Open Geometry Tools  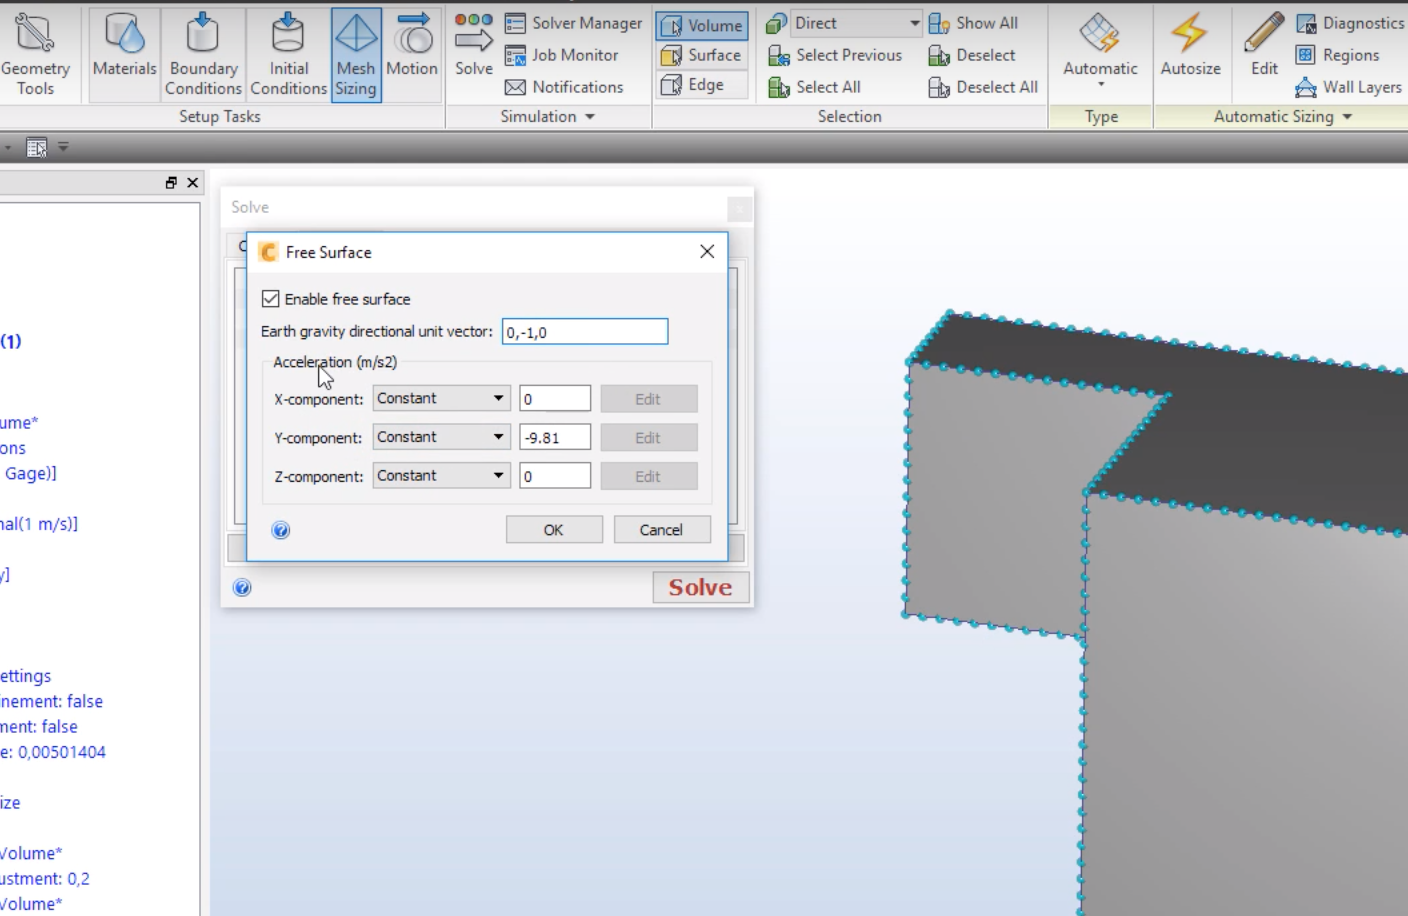36,55
